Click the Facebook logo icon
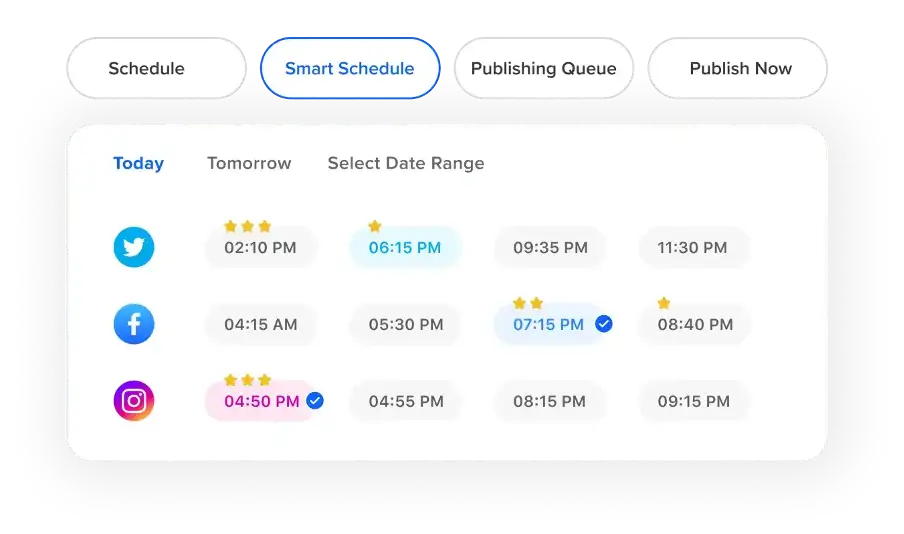Viewport: 904px width, 534px height. click(134, 324)
